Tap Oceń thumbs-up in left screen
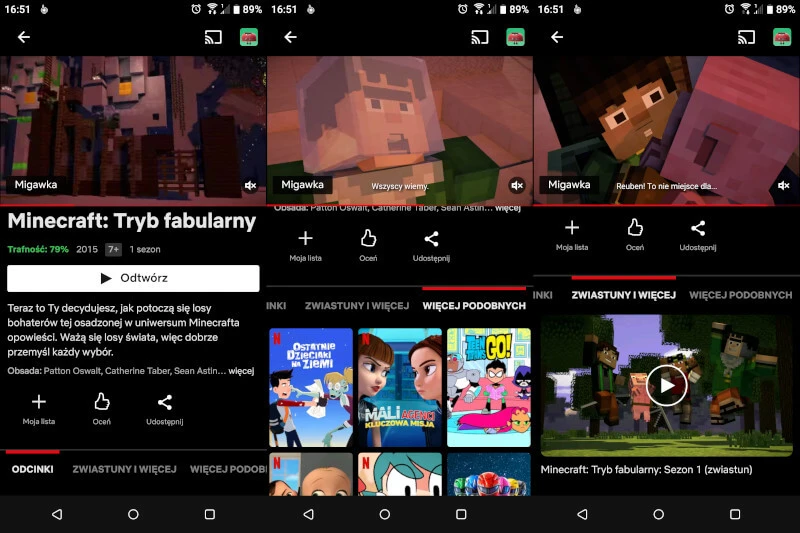This screenshot has width=800, height=533. coord(102,409)
